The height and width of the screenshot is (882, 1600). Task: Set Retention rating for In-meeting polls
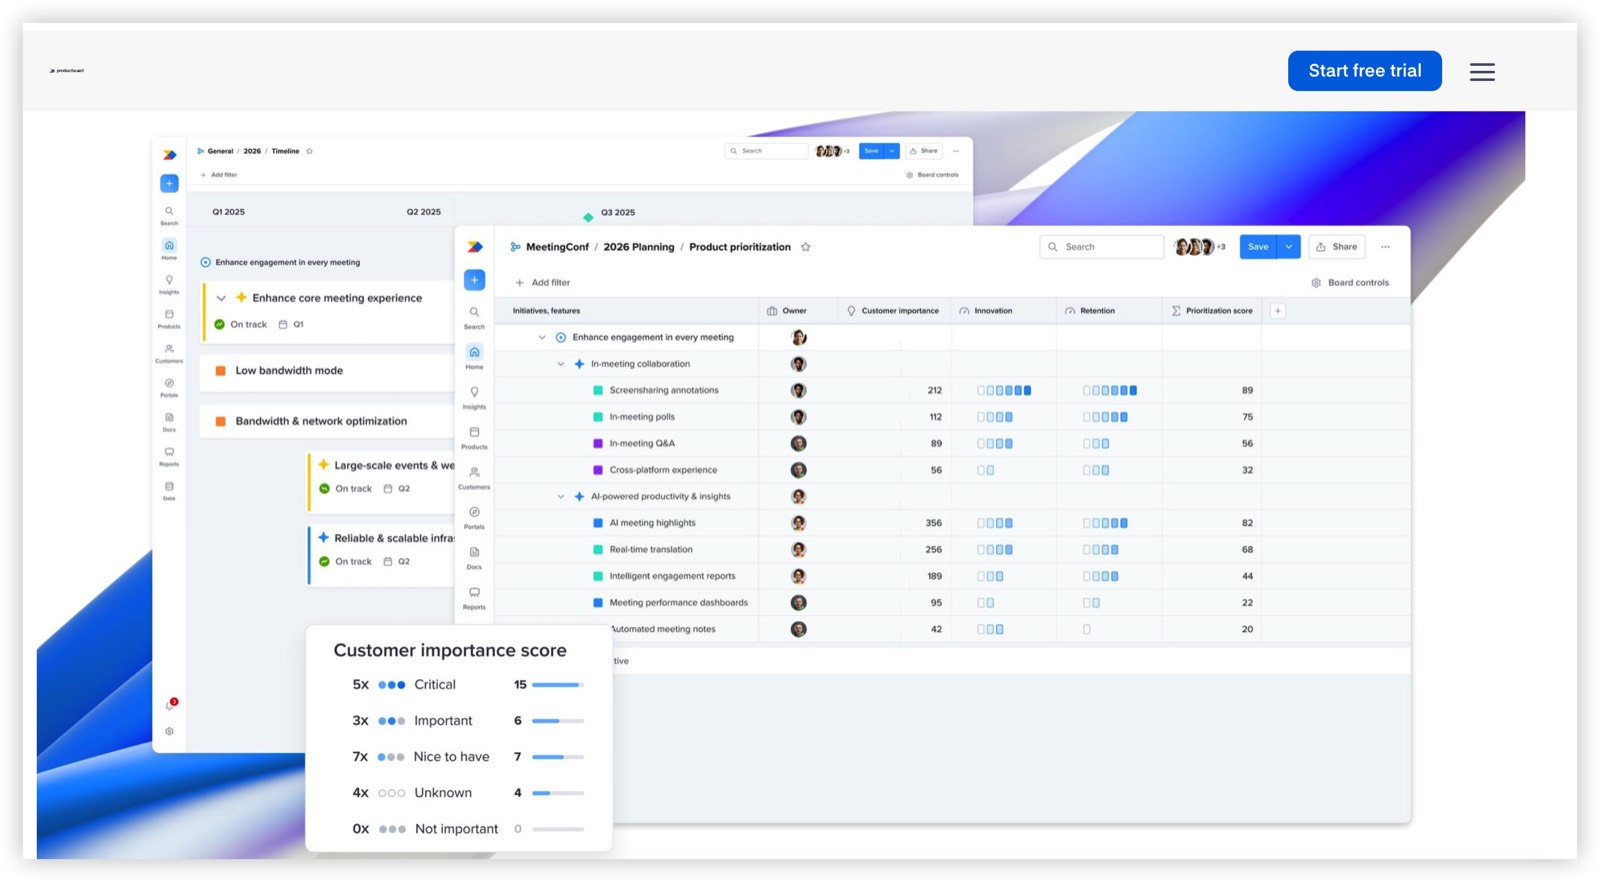1105,417
